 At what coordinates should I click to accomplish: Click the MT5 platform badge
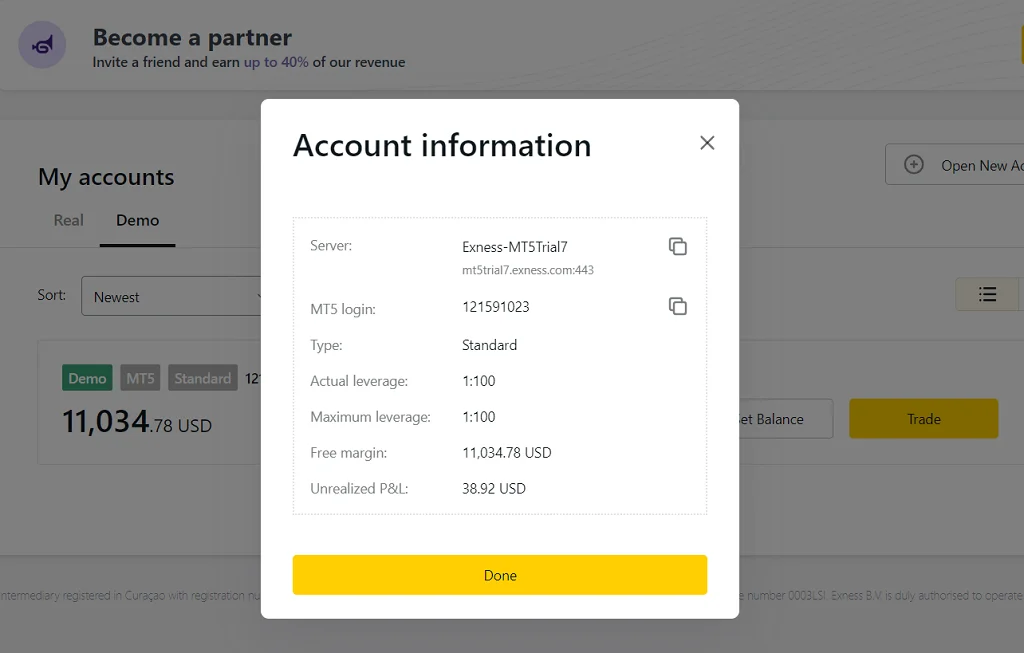(140, 378)
